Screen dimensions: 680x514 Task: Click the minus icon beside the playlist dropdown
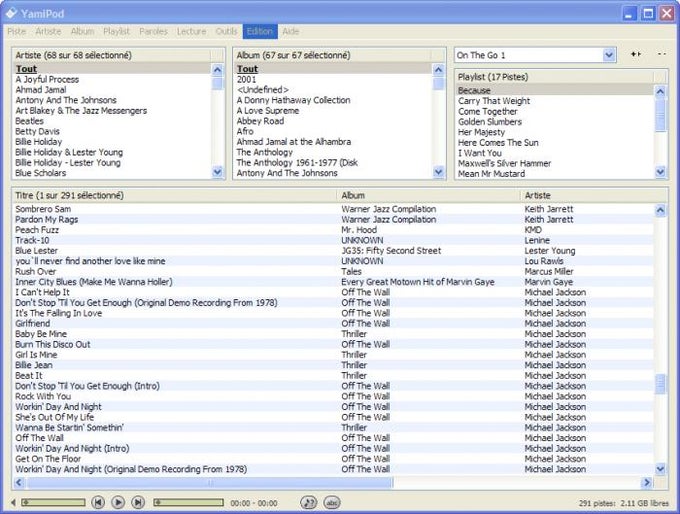click(x=662, y=54)
